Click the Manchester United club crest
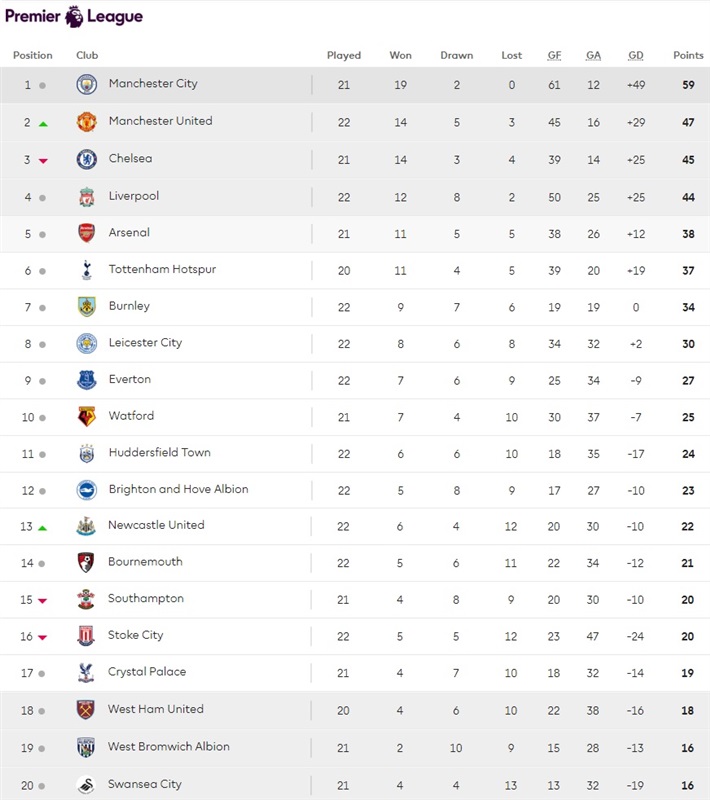Viewport: 710px width, 800px height. tap(87, 122)
